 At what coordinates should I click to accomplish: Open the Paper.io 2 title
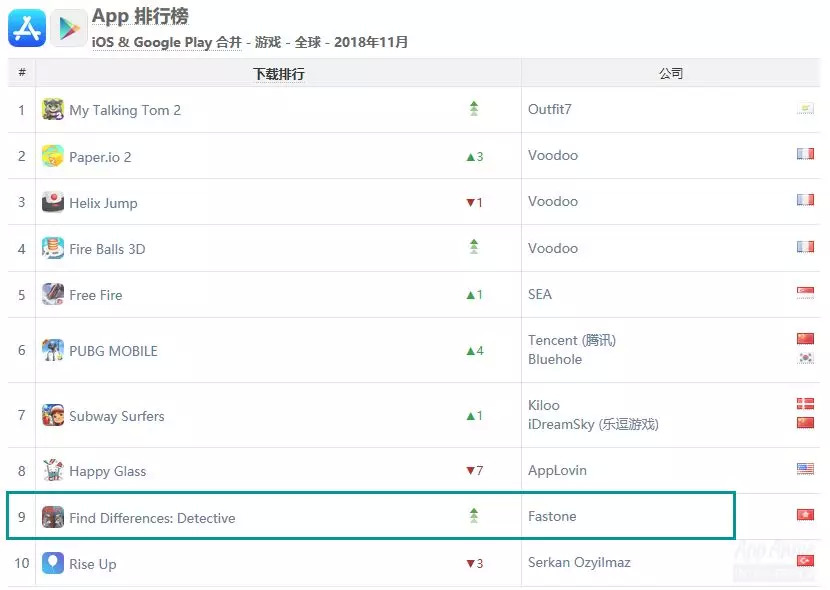(100, 157)
